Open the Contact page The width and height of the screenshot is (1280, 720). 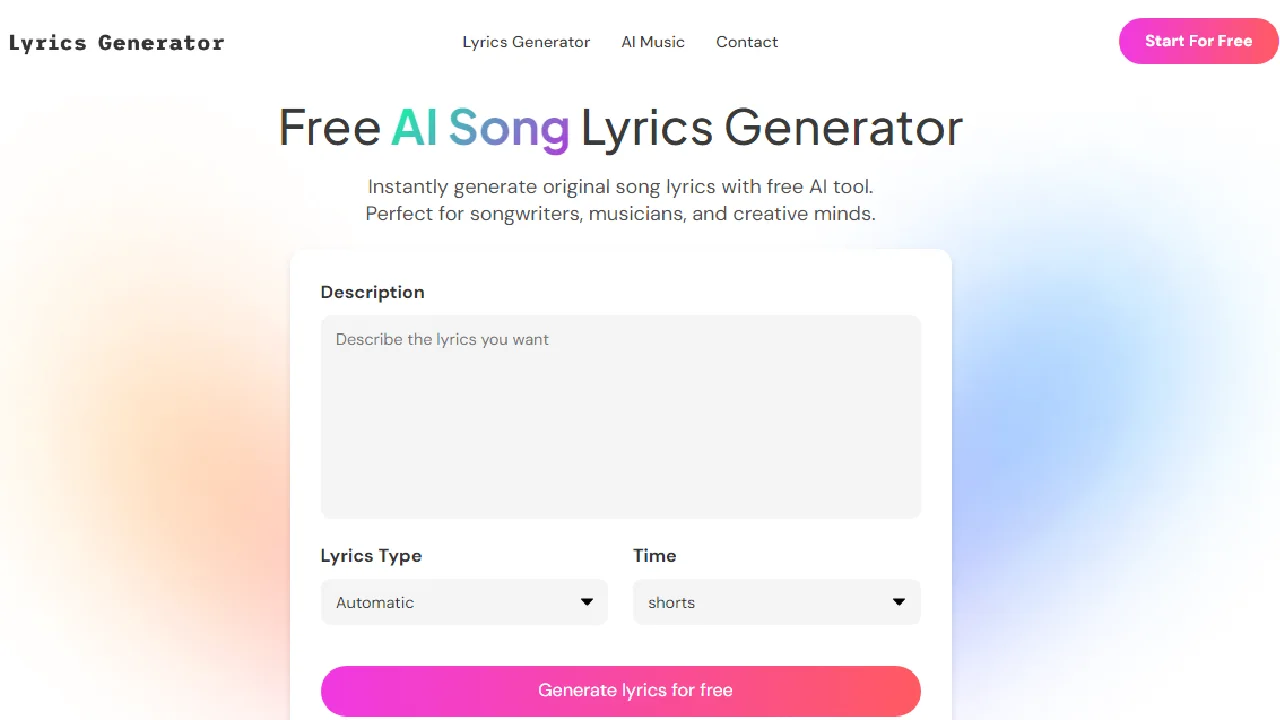click(x=747, y=42)
